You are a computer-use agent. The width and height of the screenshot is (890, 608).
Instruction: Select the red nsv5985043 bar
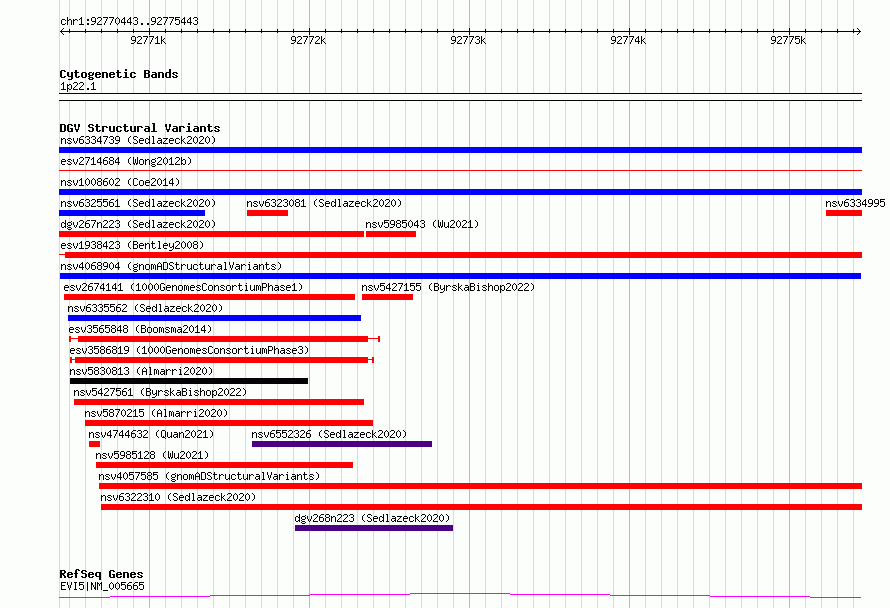(x=391, y=234)
